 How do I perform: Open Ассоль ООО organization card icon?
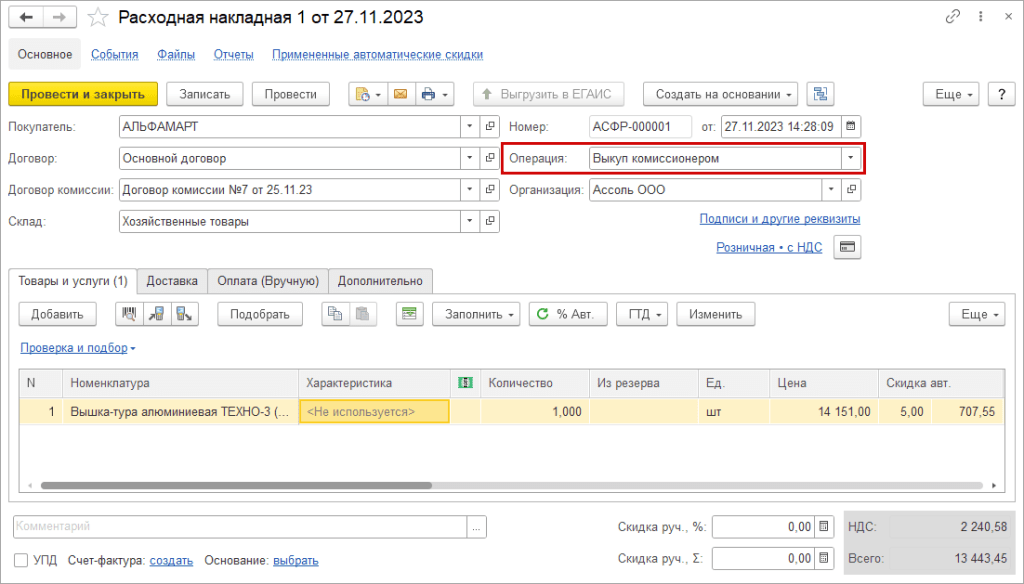851,190
